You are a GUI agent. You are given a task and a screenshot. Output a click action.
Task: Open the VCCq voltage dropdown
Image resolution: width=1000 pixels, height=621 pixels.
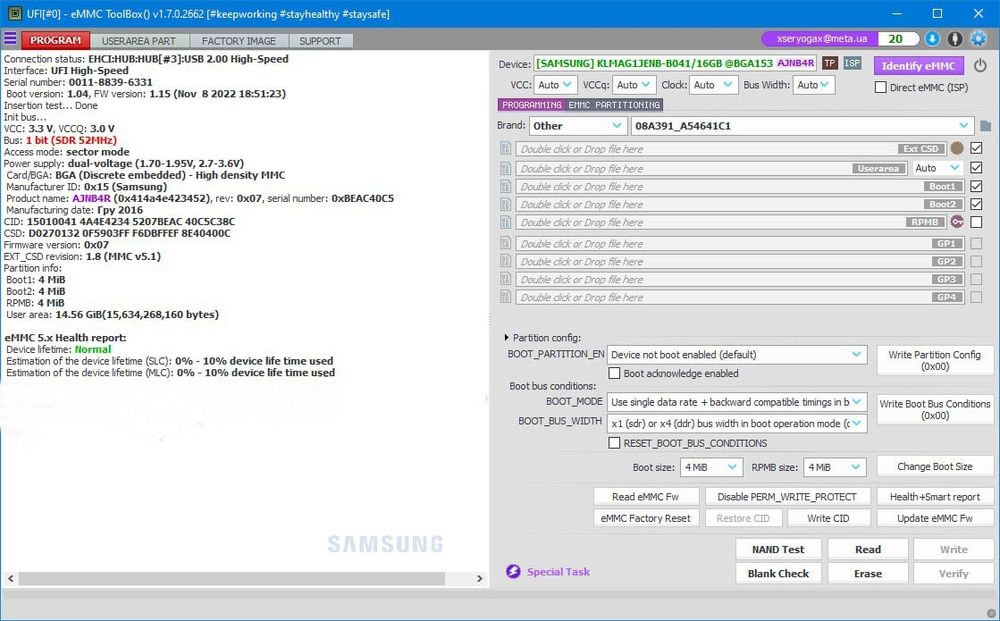coord(634,84)
